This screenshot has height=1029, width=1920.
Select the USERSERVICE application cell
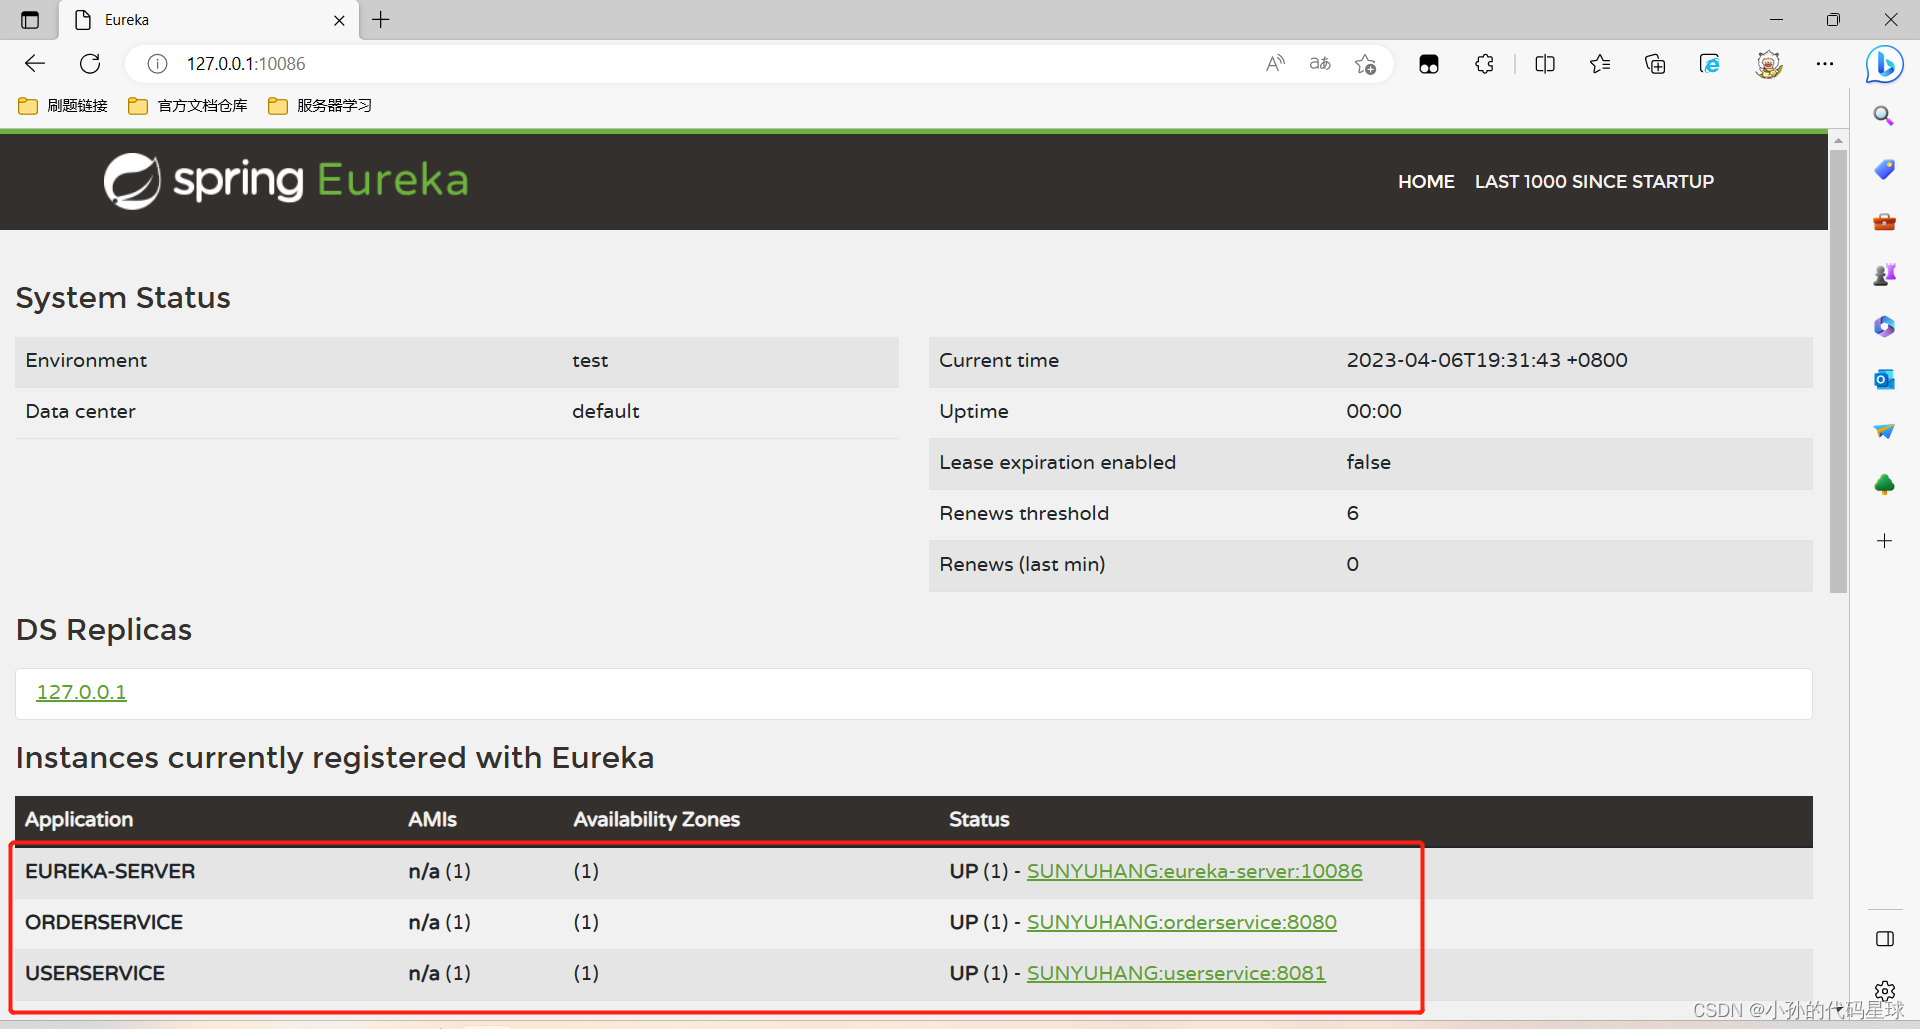95,973
